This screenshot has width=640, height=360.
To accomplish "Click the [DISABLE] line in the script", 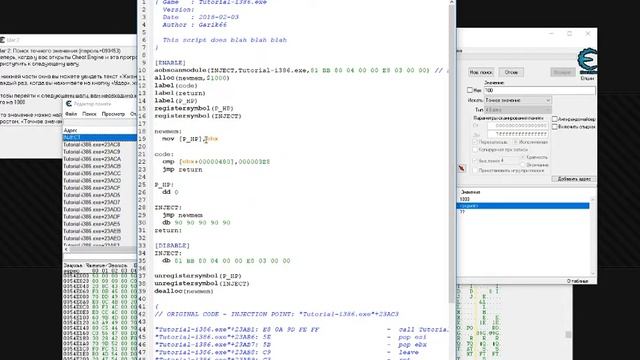I will [172, 246].
